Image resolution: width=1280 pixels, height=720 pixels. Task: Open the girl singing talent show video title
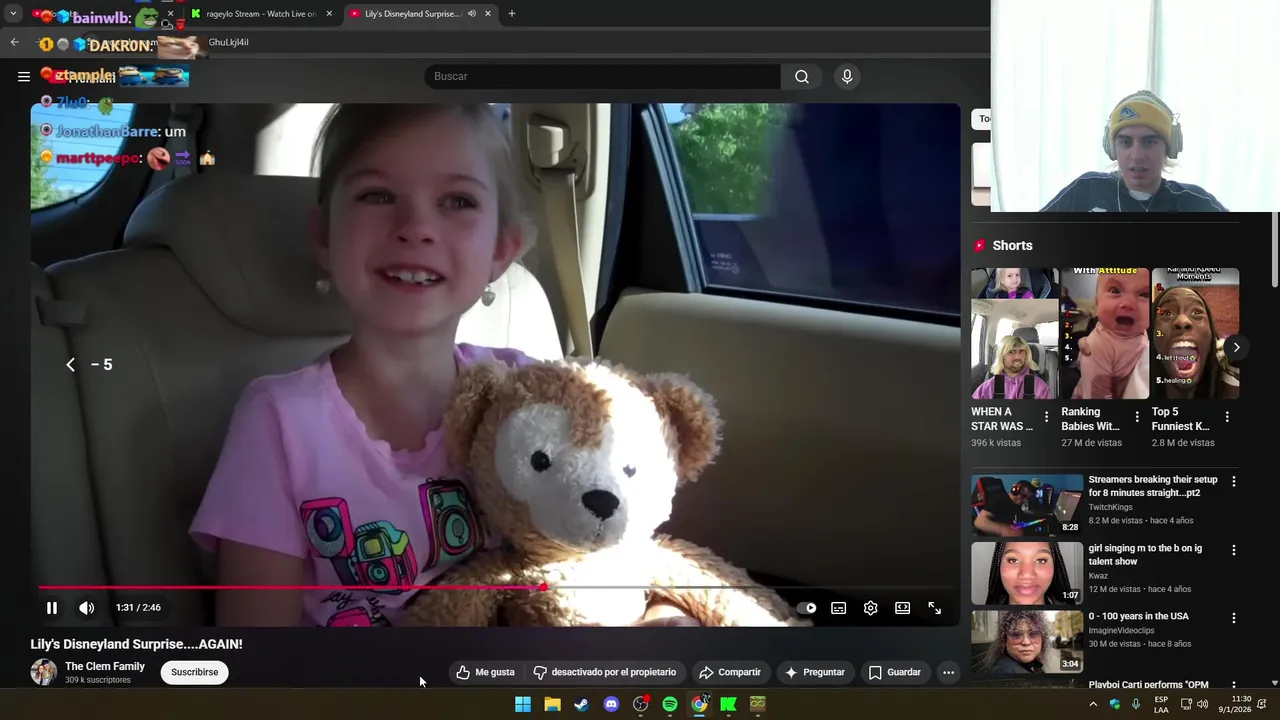pos(1145,555)
